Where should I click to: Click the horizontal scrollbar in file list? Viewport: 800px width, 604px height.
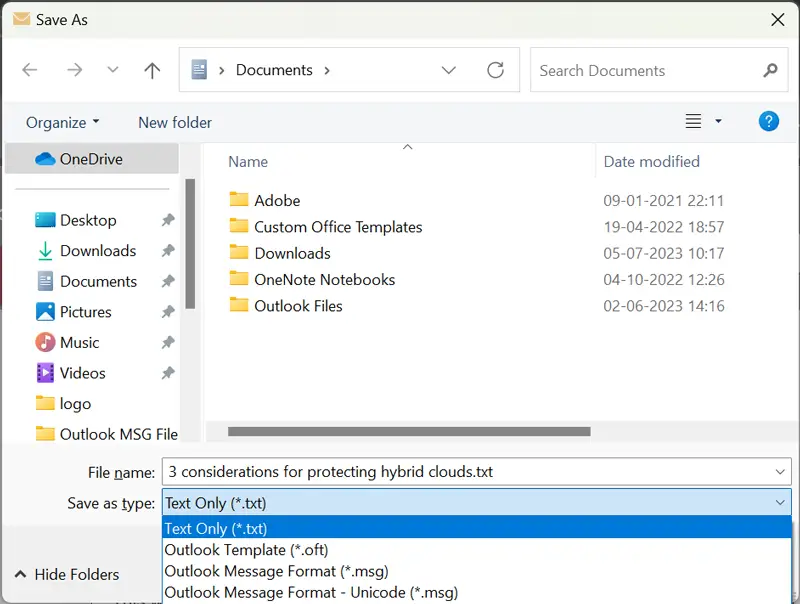[409, 432]
